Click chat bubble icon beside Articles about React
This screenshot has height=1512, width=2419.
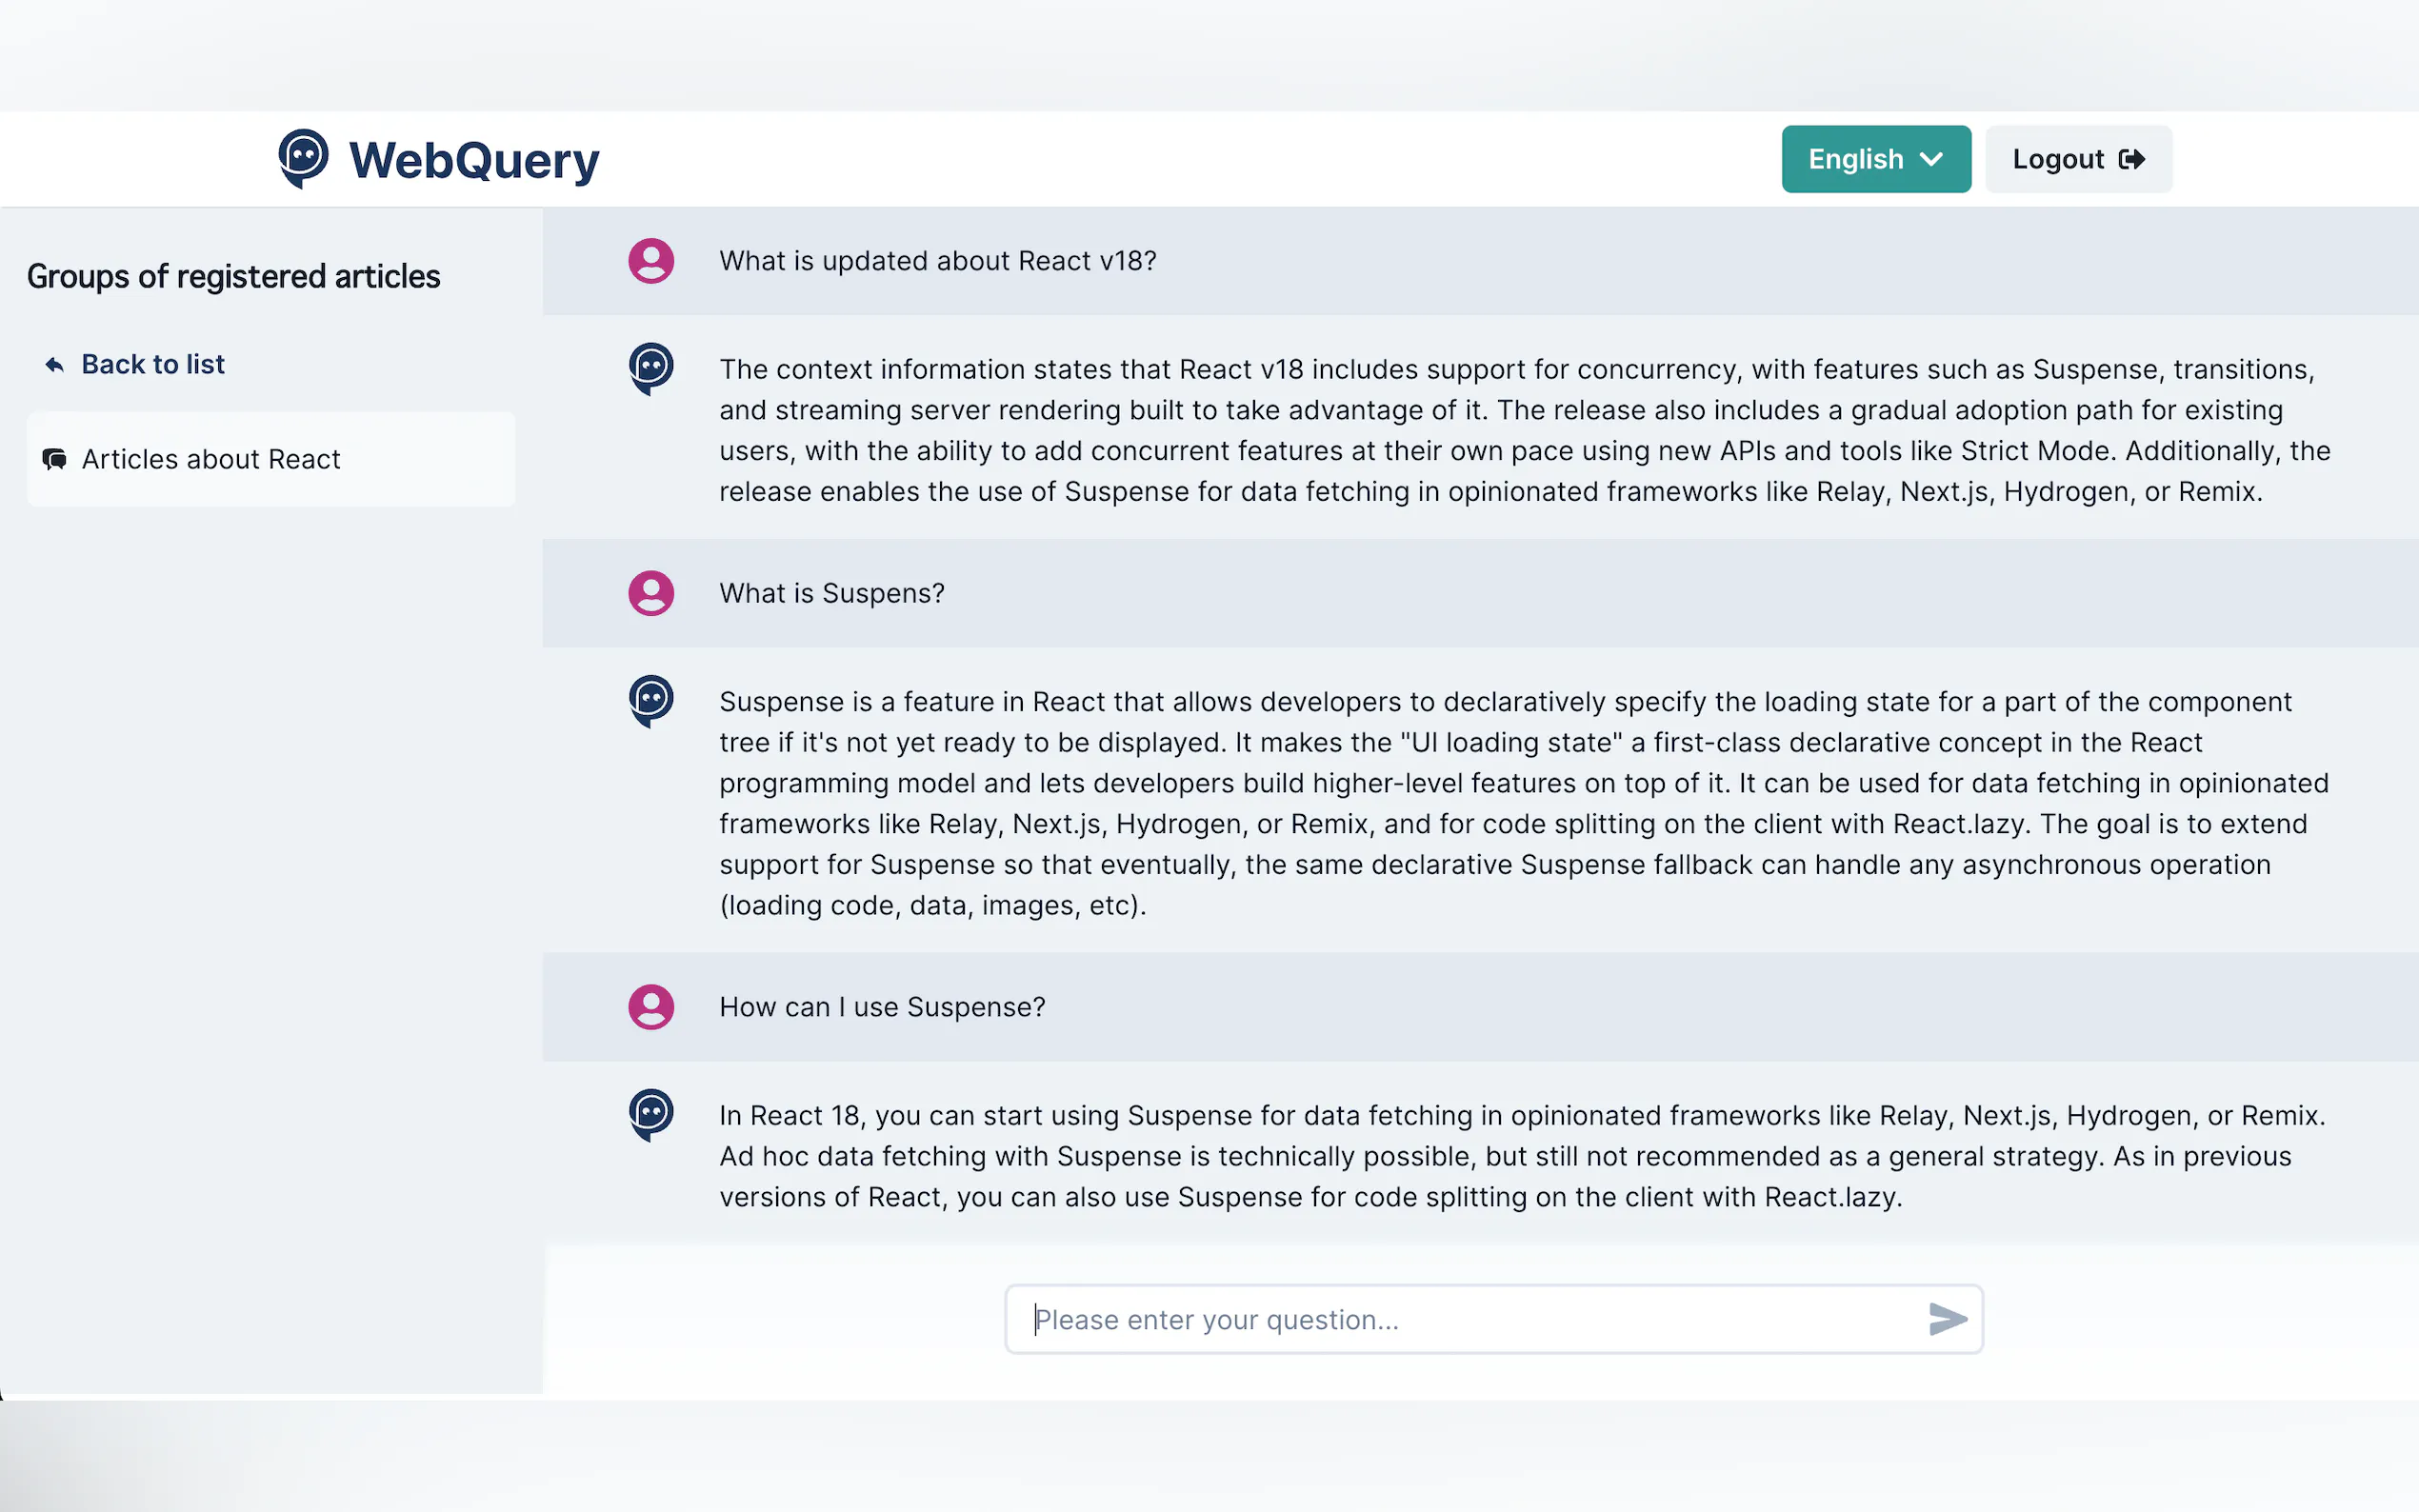pyautogui.click(x=55, y=459)
